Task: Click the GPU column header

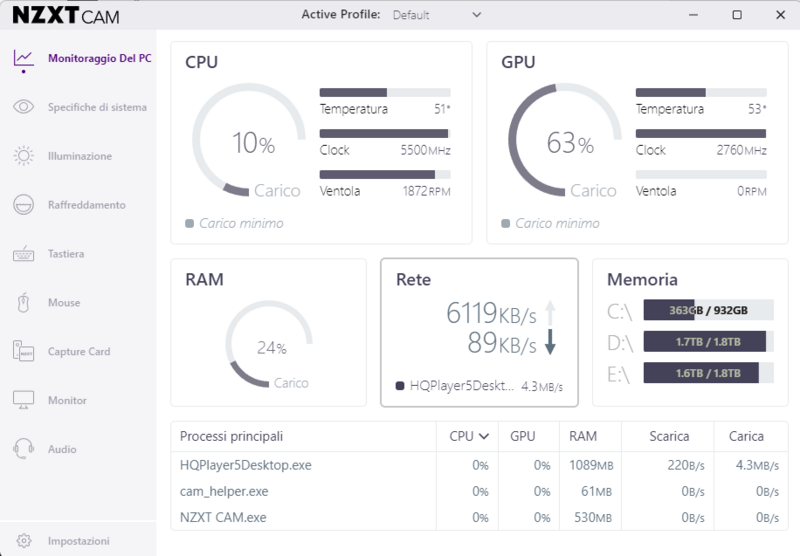Action: 523,436
